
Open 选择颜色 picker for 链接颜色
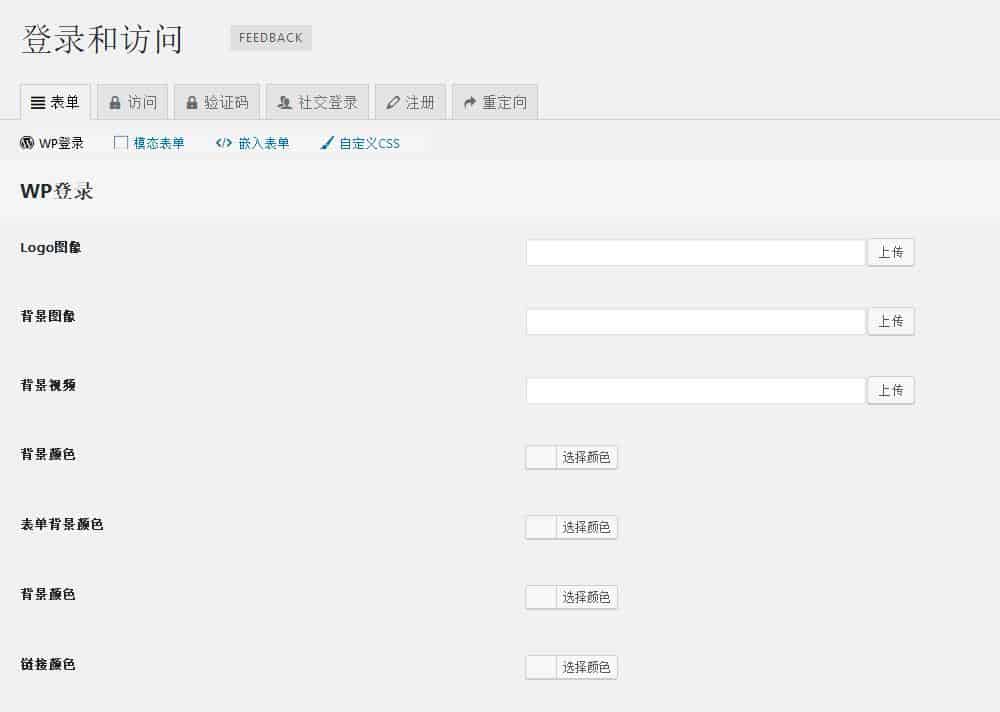tap(585, 667)
